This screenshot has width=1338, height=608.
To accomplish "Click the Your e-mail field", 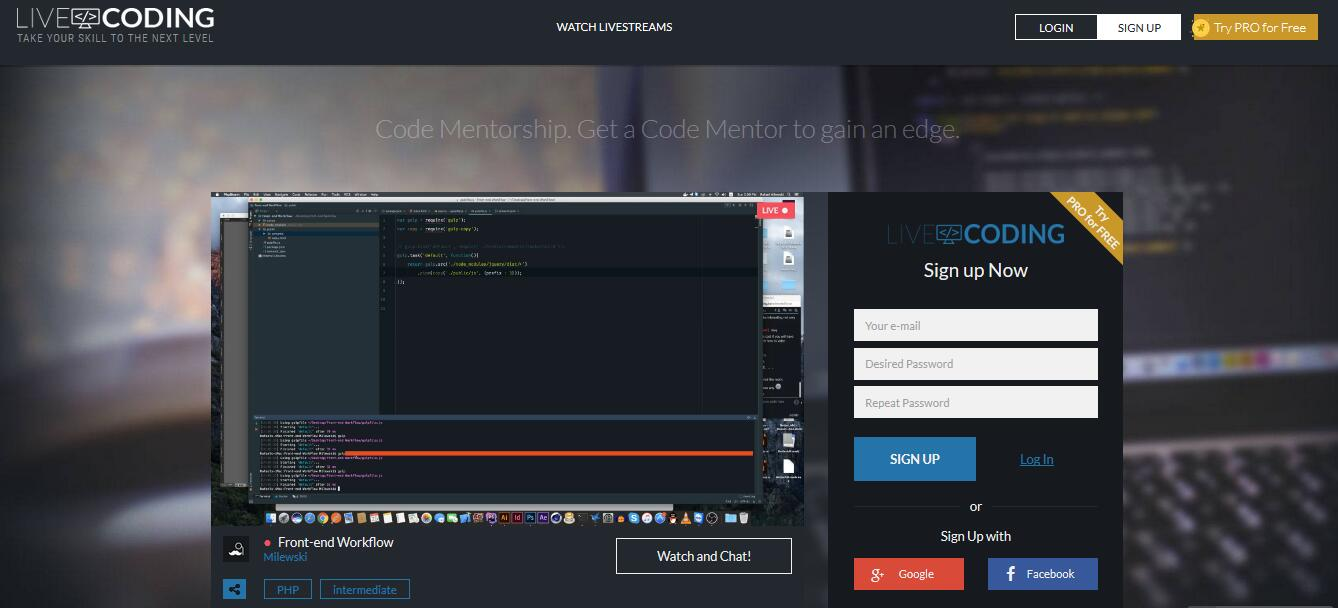I will [x=975, y=325].
